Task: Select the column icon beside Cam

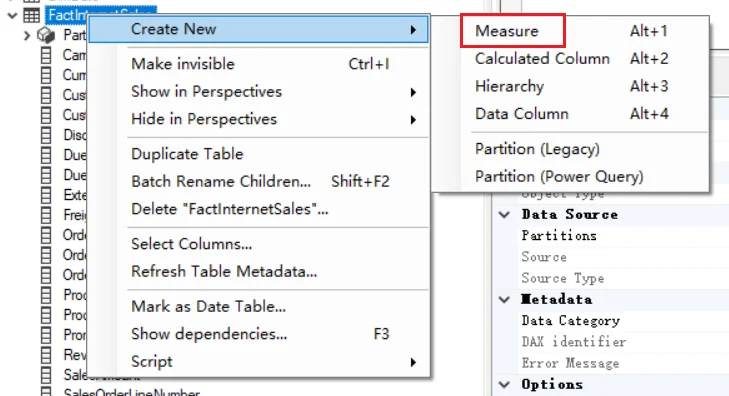Action: click(46, 55)
